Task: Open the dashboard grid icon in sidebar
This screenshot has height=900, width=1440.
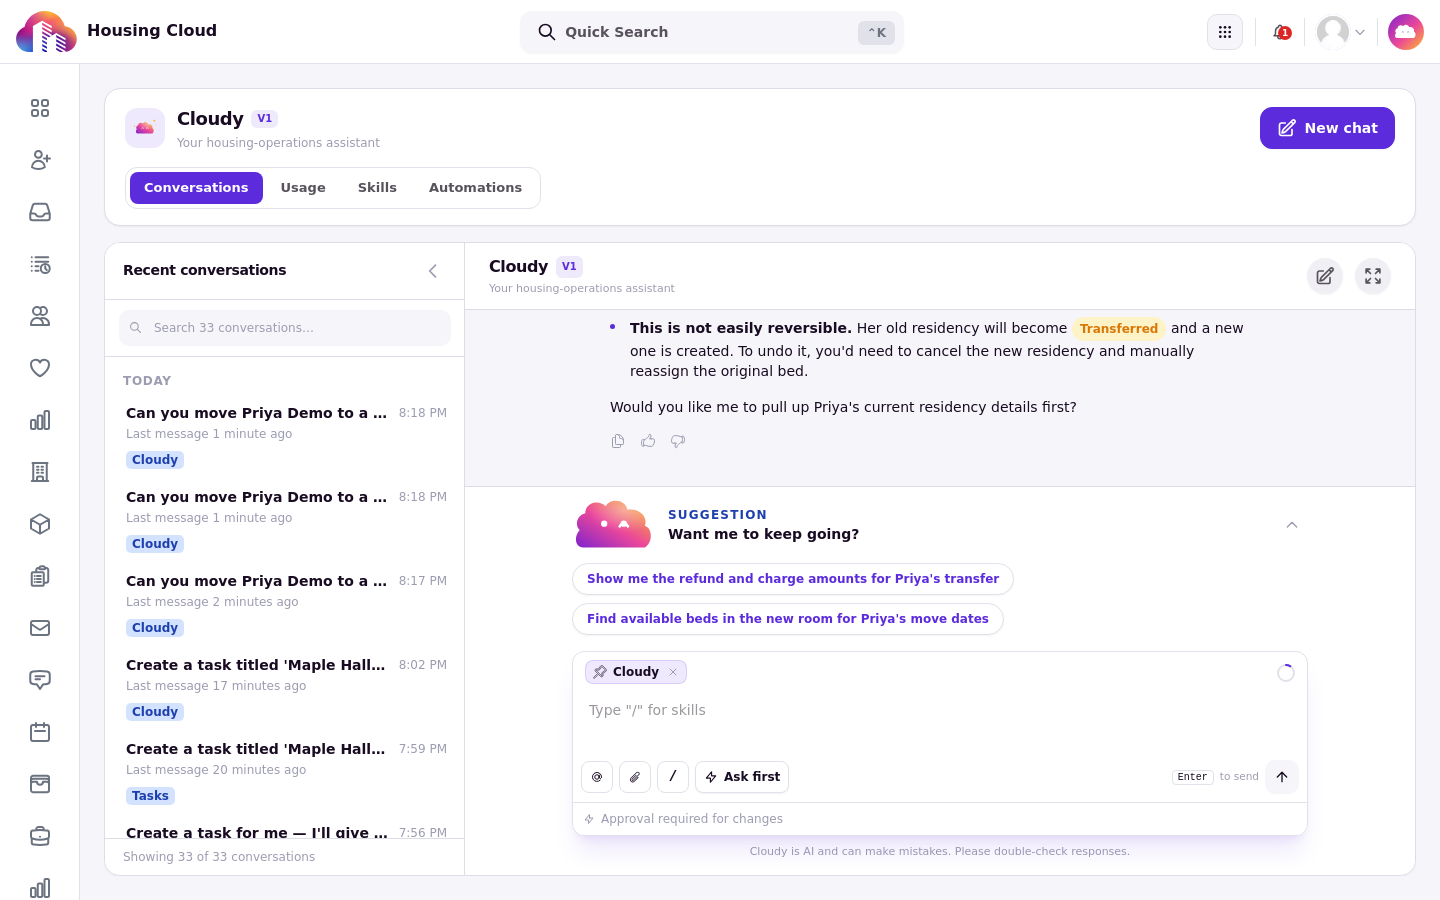Action: tap(40, 108)
